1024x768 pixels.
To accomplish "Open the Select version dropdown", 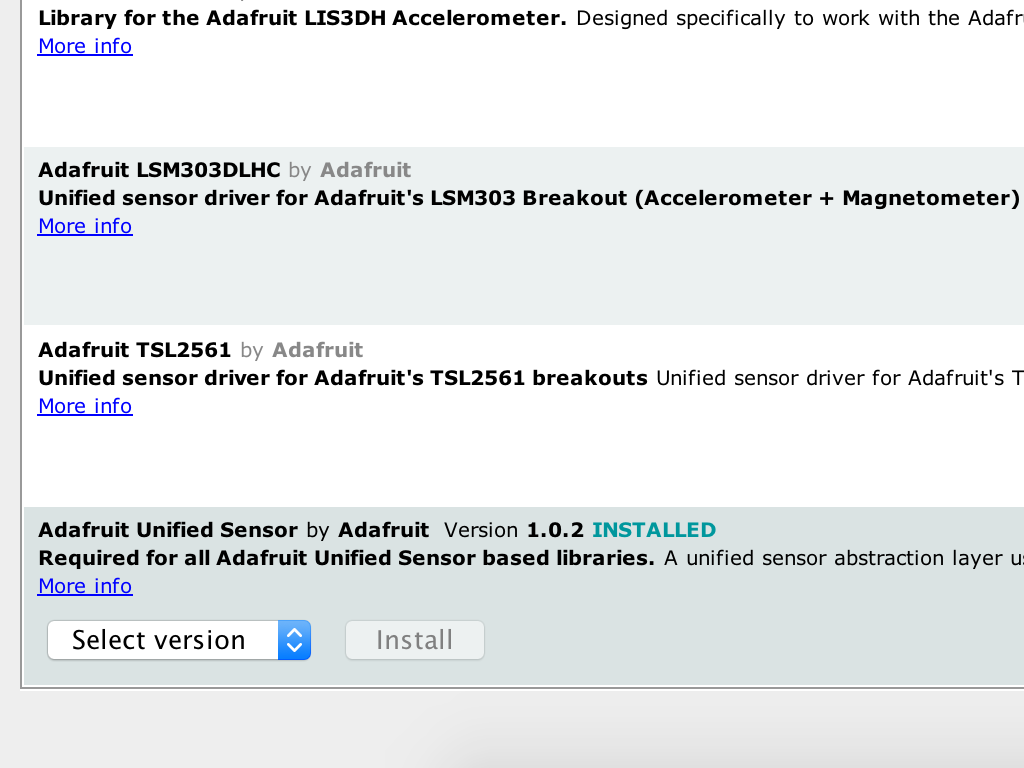I will (x=179, y=640).
